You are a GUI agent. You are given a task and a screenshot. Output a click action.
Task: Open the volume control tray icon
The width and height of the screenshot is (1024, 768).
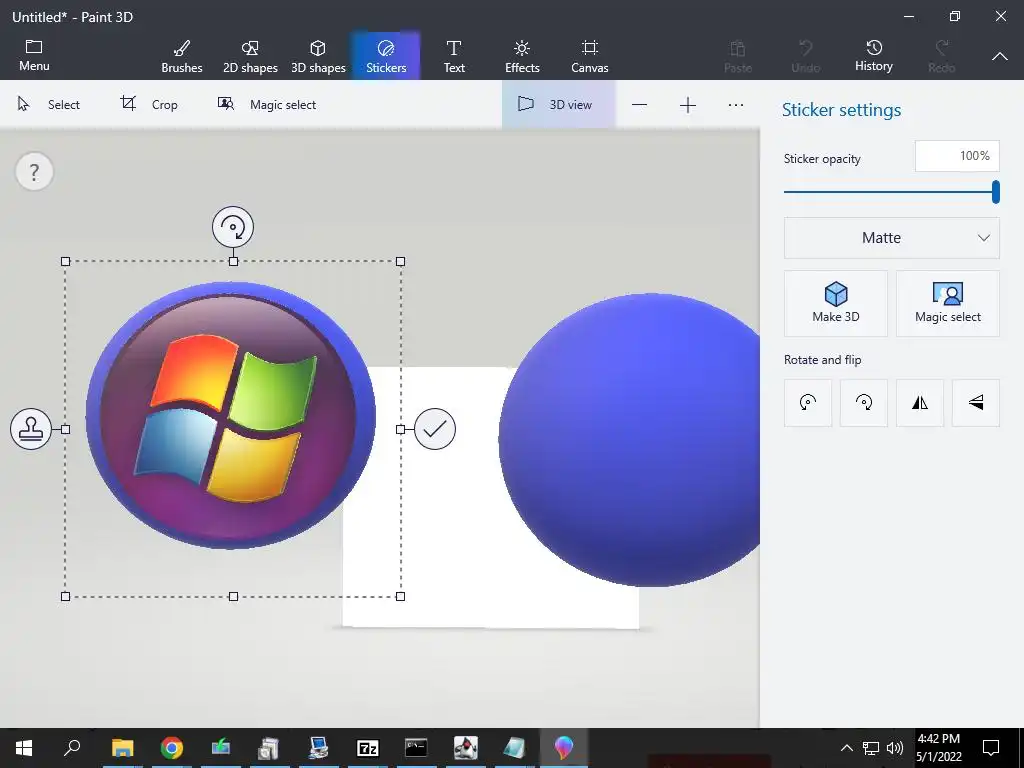(895, 748)
